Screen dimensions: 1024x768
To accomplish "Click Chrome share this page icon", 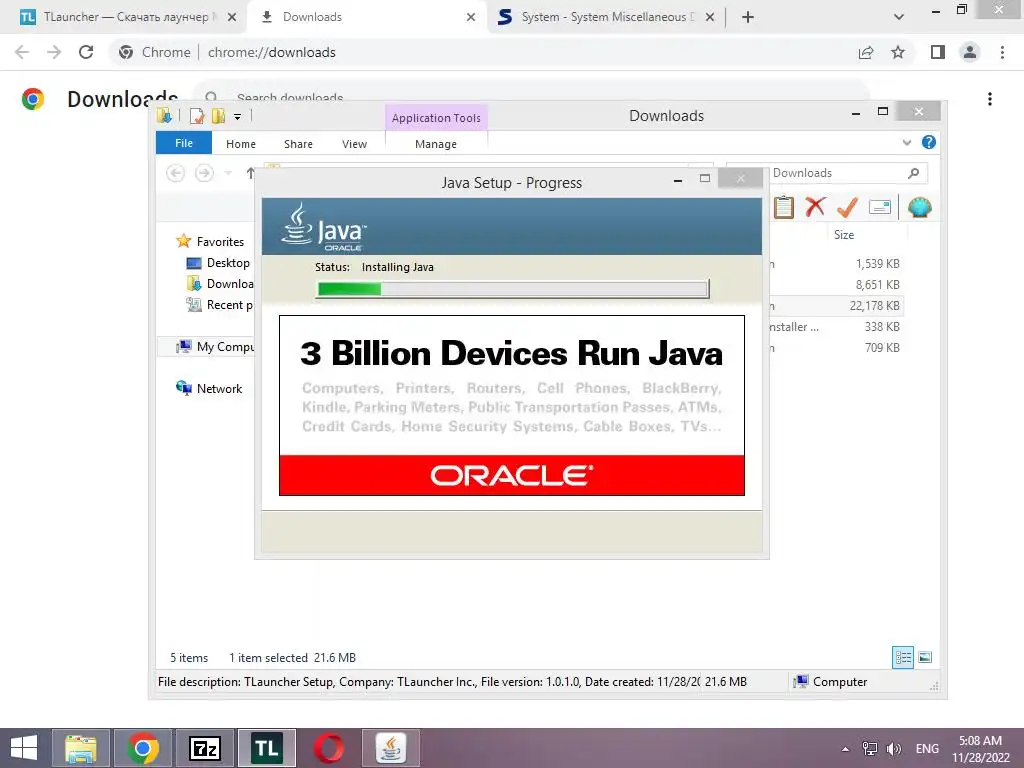I will (866, 52).
